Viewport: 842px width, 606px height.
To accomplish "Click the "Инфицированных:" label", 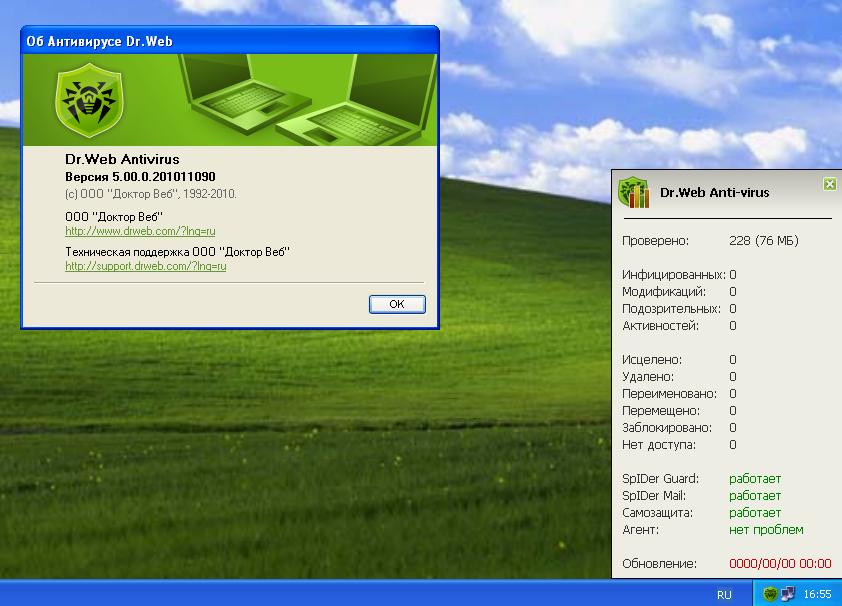I will (673, 275).
